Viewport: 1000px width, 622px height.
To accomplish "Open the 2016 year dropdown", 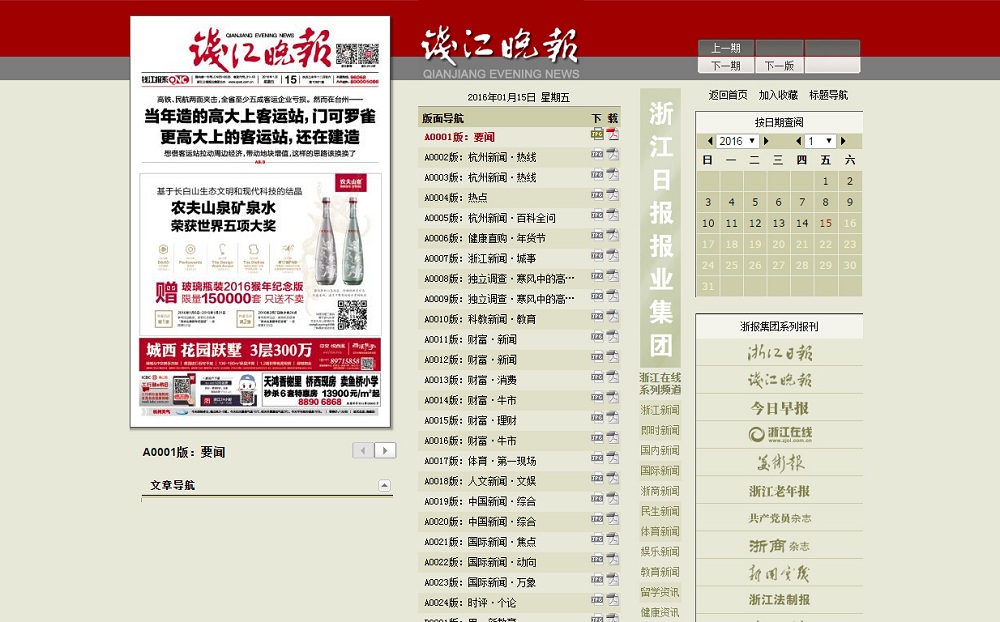I will (737, 141).
